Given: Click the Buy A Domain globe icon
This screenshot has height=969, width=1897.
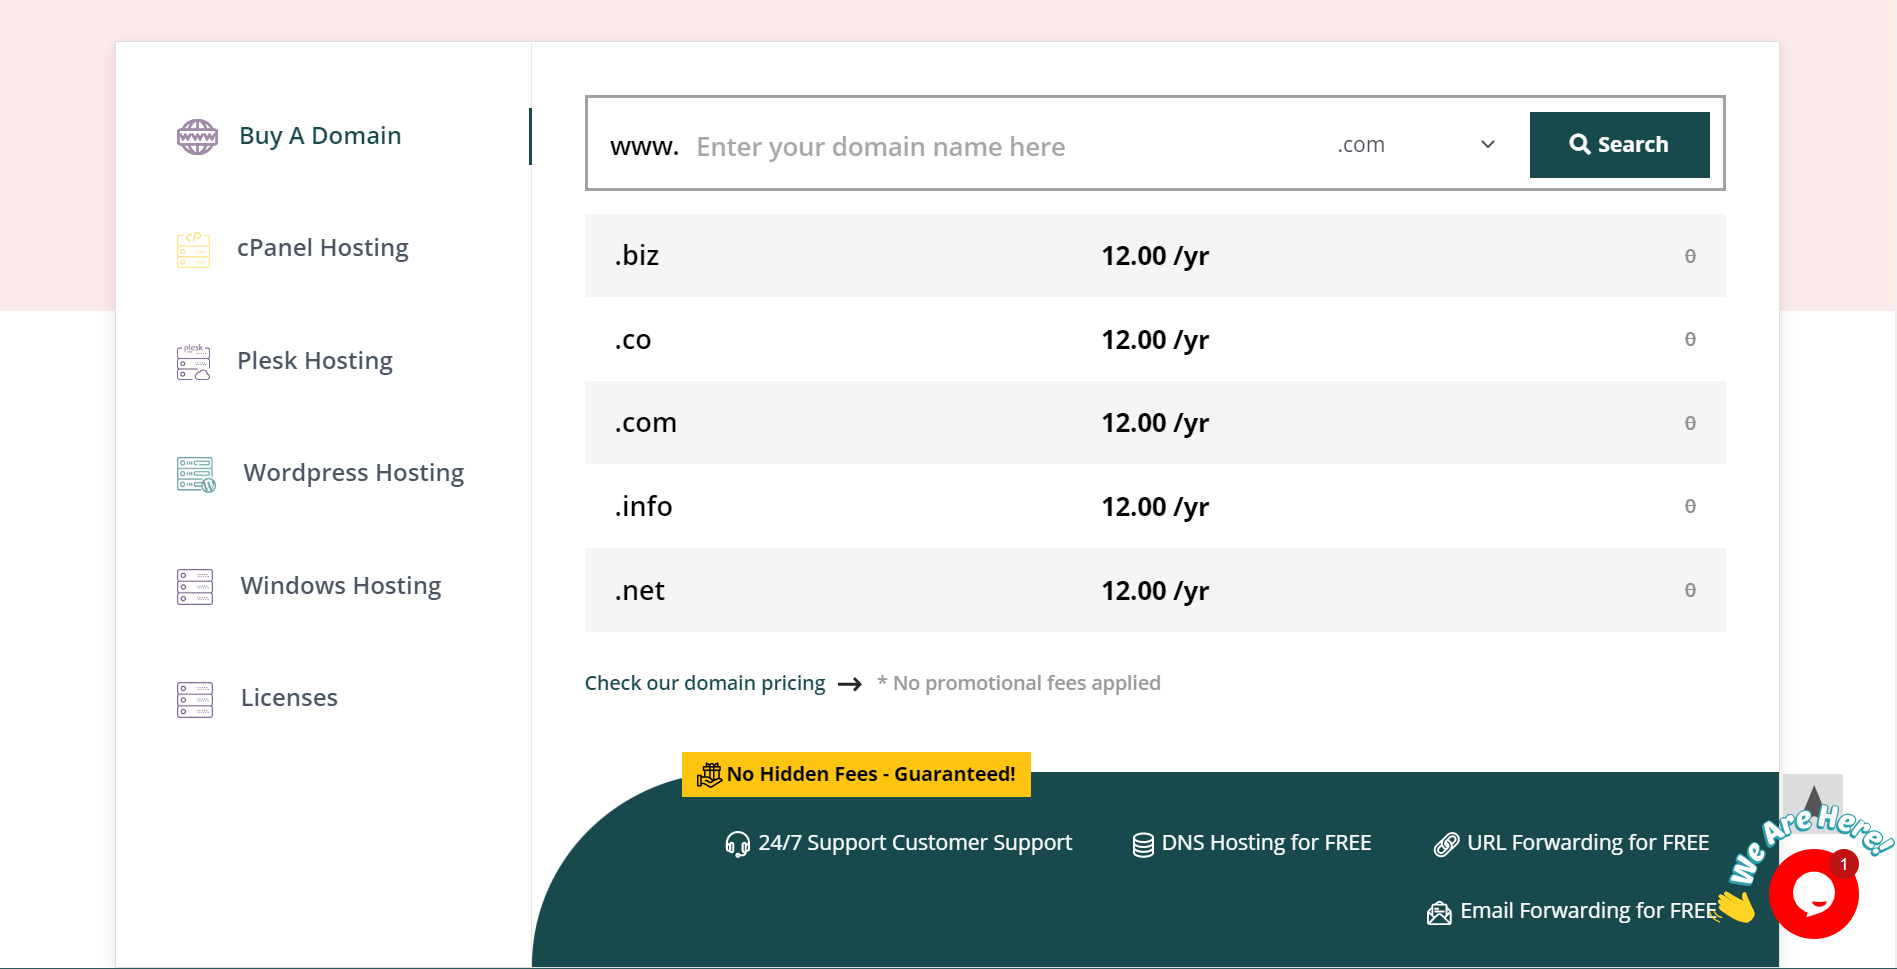Looking at the screenshot, I should coord(197,137).
